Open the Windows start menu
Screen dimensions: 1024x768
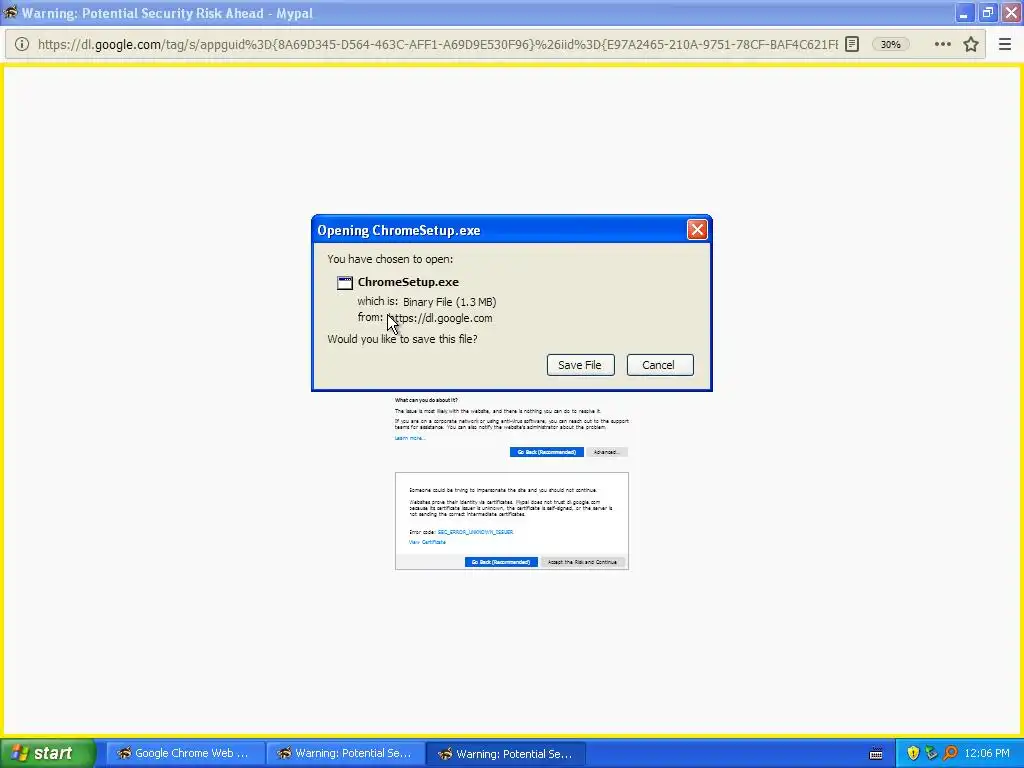click(x=48, y=753)
